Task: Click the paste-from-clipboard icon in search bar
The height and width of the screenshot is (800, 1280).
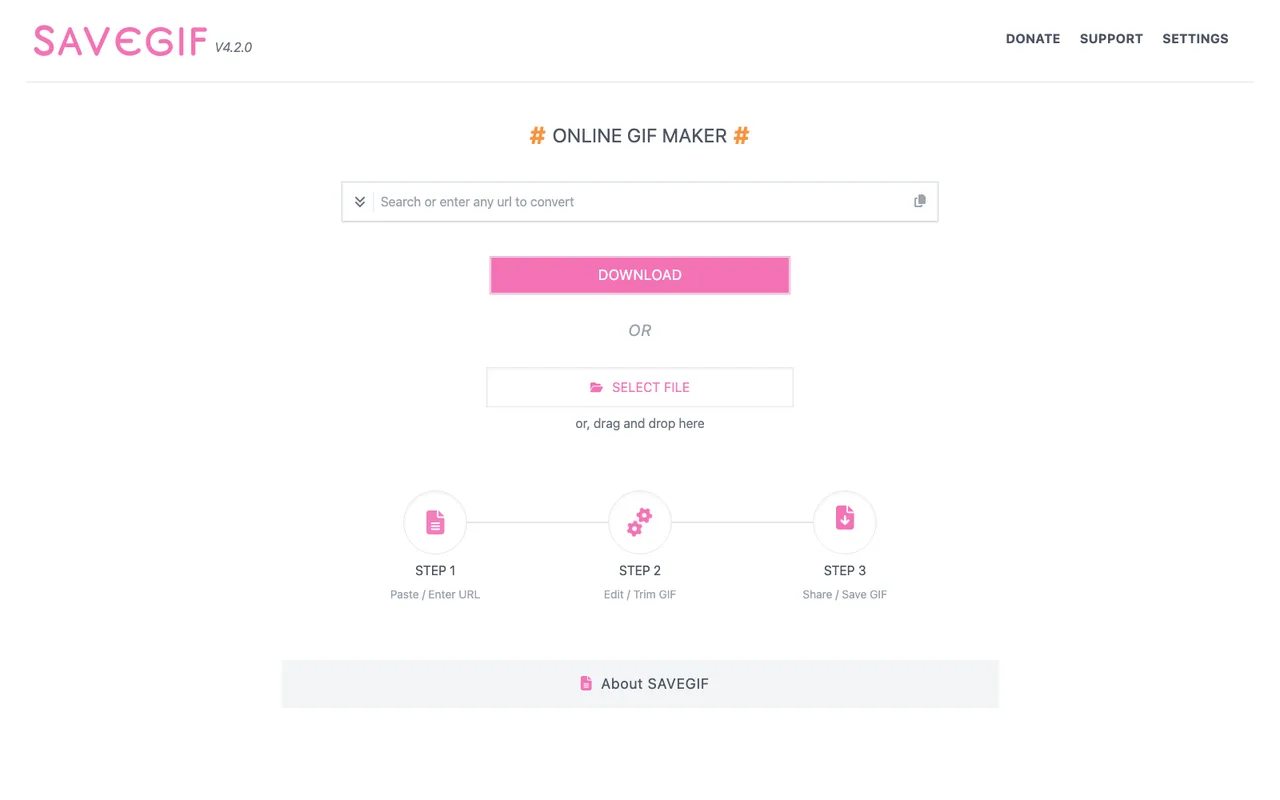Action: [919, 200]
